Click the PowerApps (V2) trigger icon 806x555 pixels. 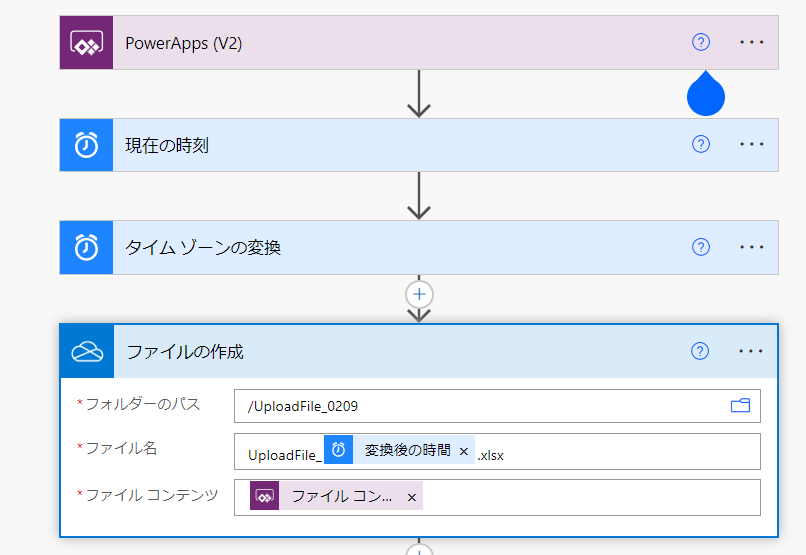86,43
